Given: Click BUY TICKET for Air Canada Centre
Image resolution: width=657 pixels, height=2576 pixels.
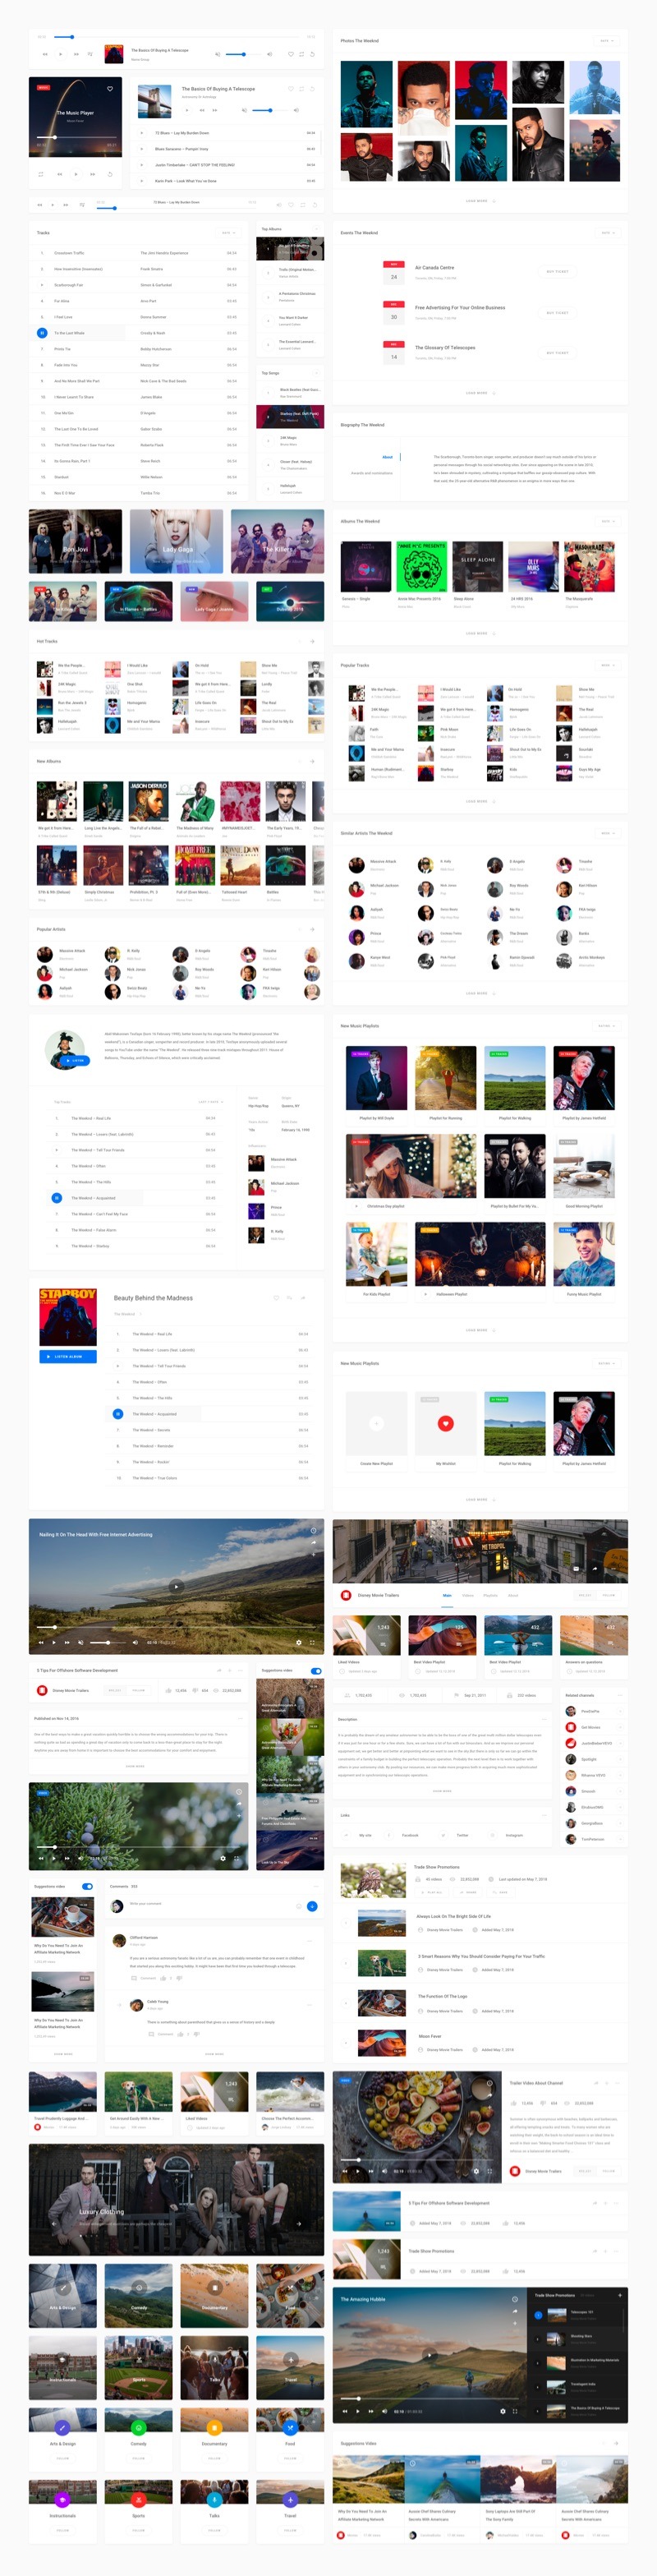Looking at the screenshot, I should coord(558,271).
